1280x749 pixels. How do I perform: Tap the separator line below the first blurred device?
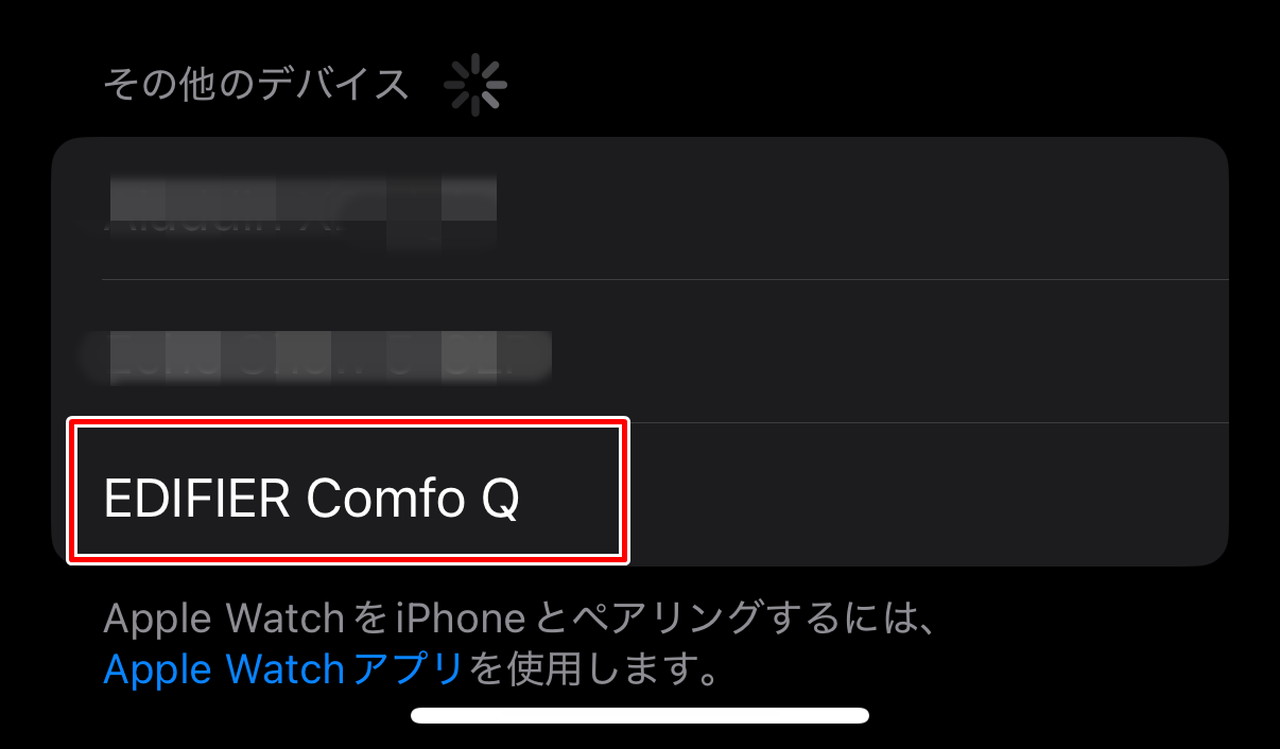tap(664, 279)
